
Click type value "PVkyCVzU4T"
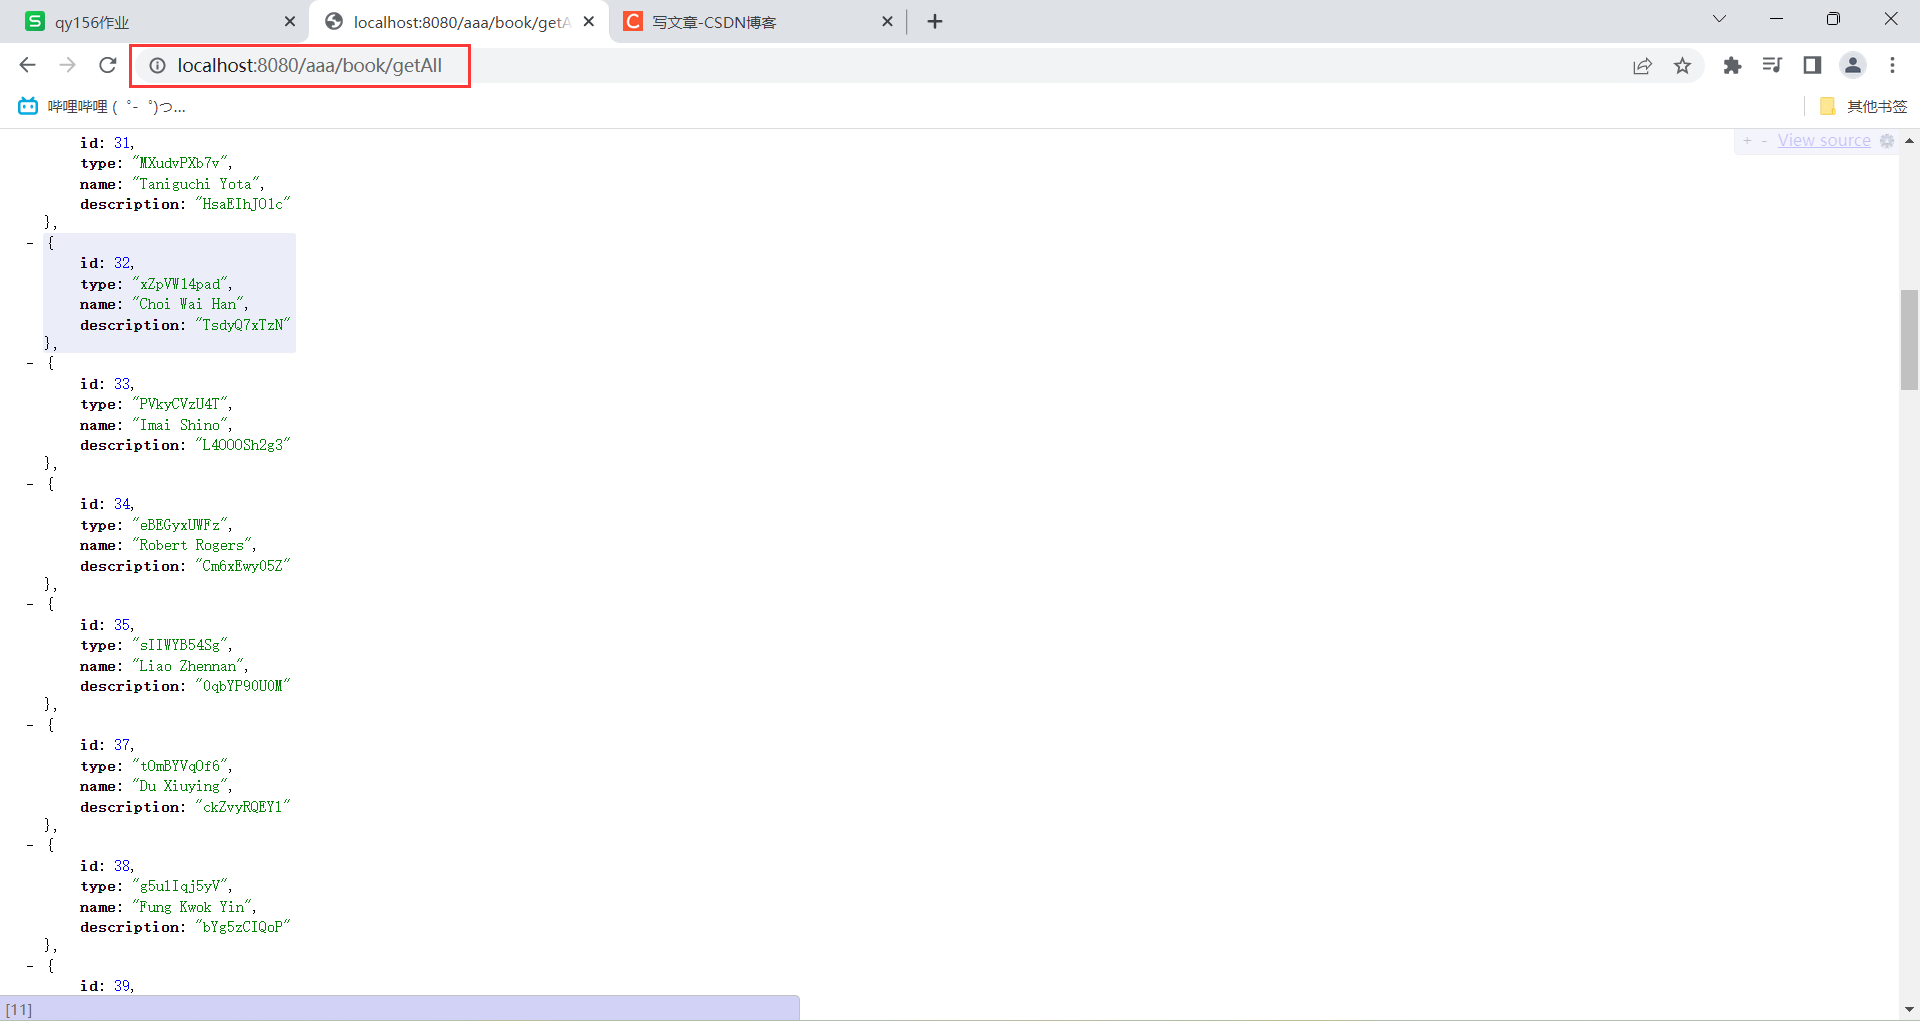tap(180, 404)
